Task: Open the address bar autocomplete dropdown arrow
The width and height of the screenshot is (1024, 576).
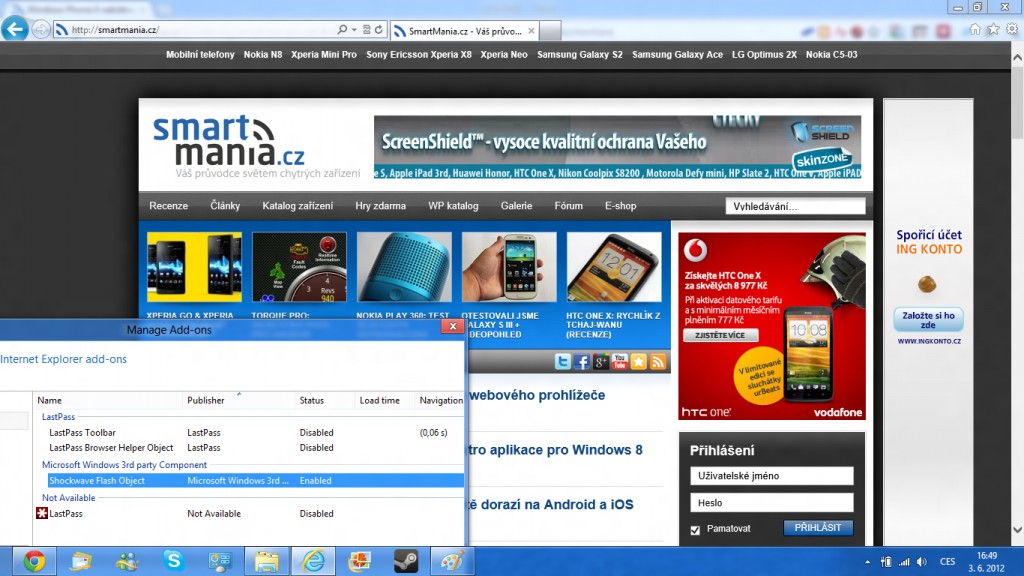Action: tap(354, 29)
